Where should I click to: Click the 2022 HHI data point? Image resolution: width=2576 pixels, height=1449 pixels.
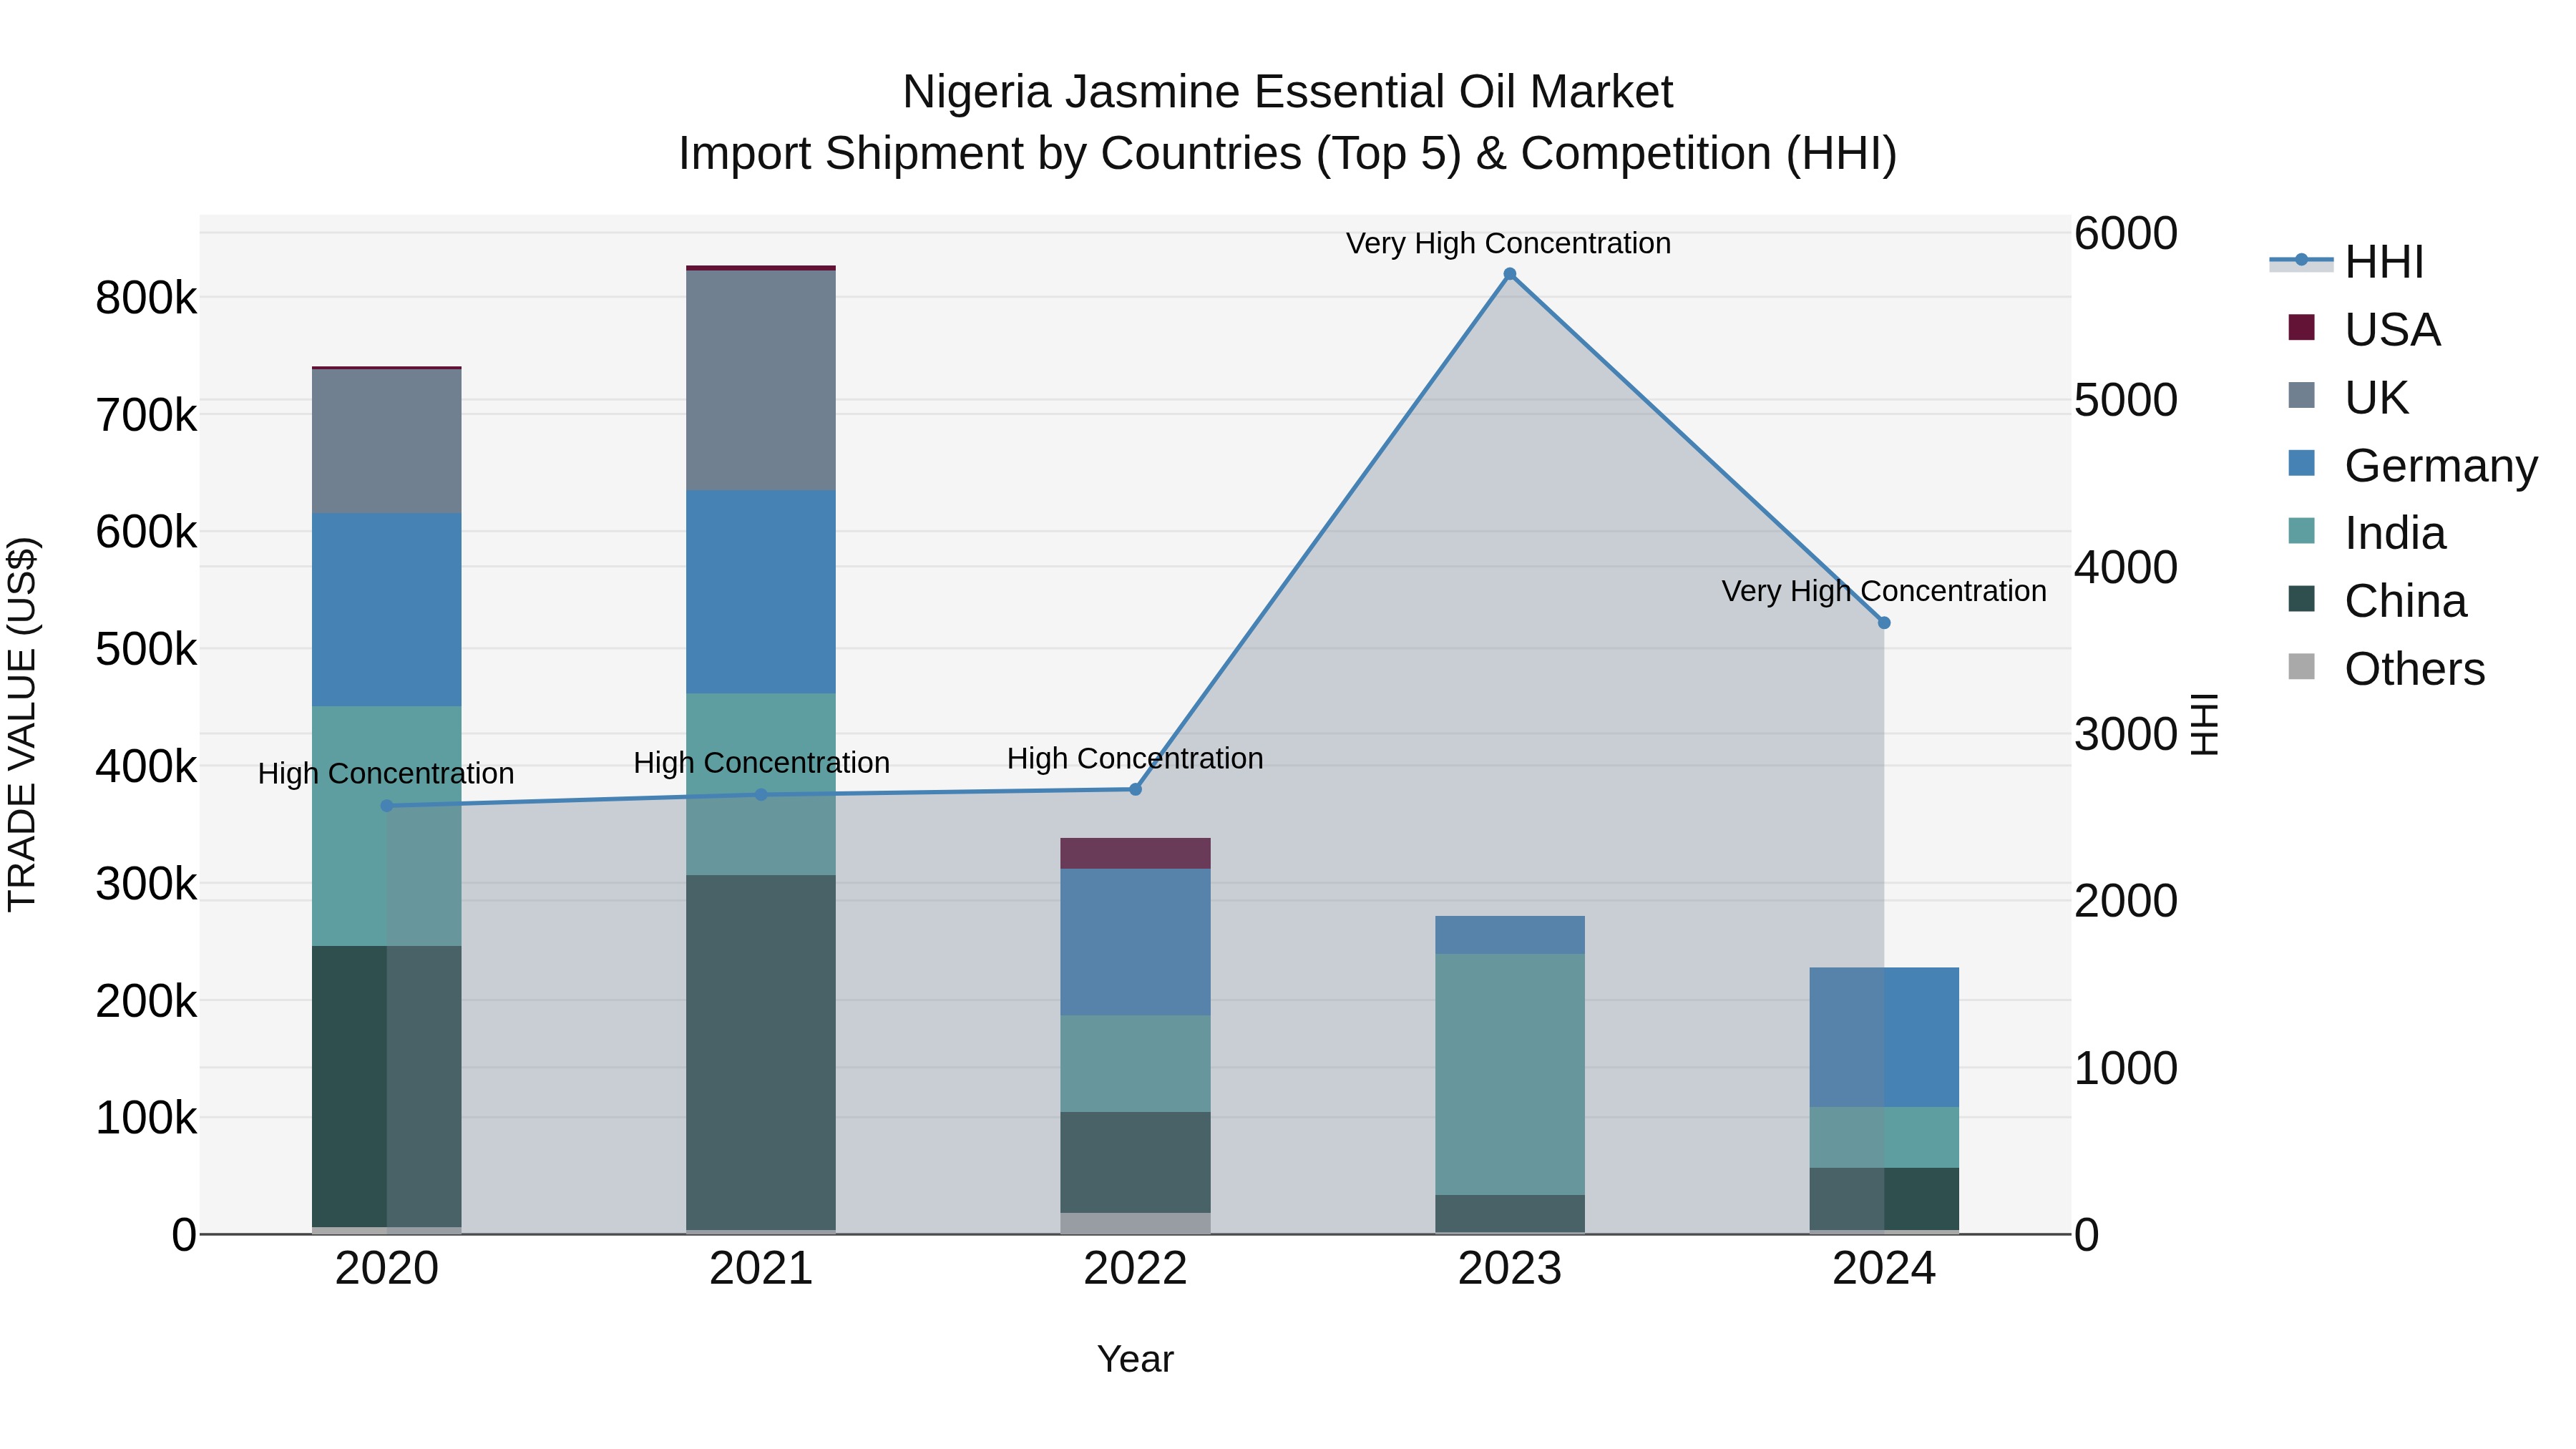pyautogui.click(x=1135, y=790)
